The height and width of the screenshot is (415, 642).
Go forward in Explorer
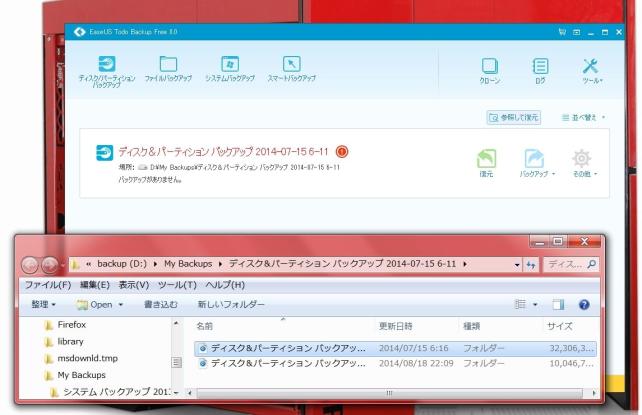coord(50,265)
